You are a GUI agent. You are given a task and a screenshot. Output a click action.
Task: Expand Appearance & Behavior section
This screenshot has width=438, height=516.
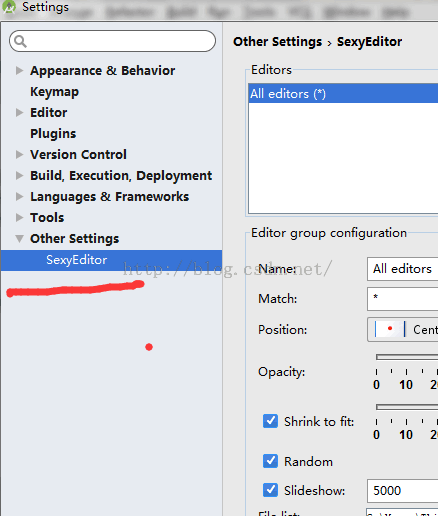[x=19, y=70]
